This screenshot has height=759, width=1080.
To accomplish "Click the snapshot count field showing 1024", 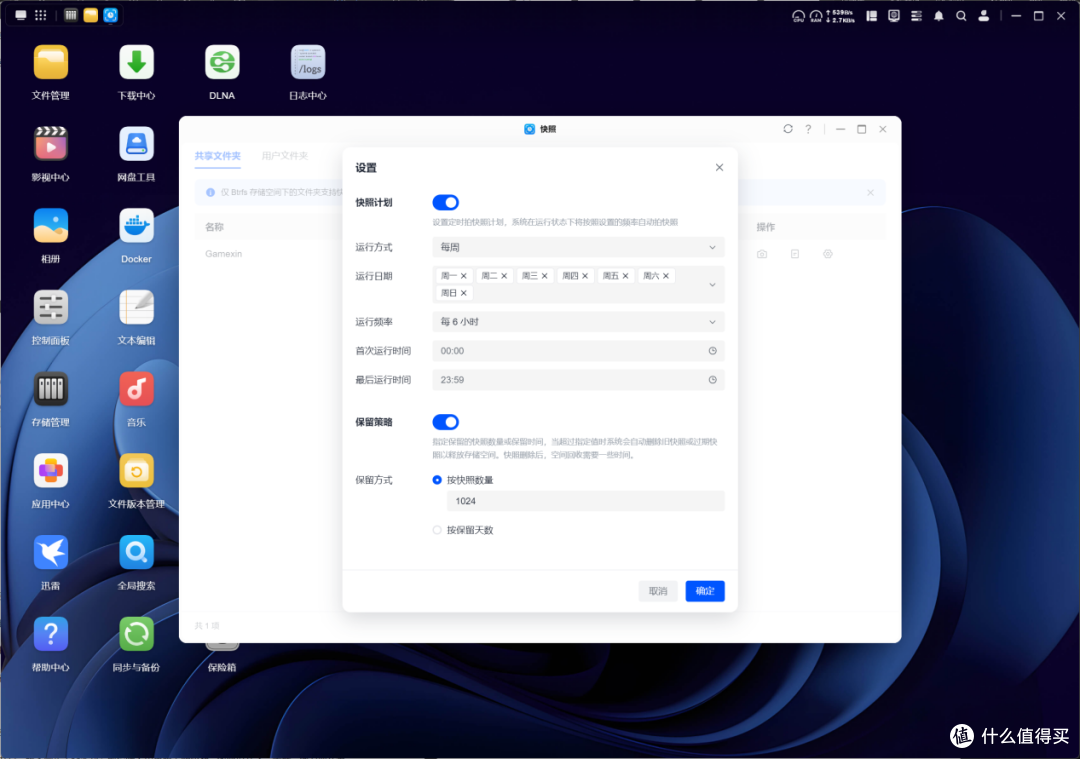I will (x=585, y=501).
